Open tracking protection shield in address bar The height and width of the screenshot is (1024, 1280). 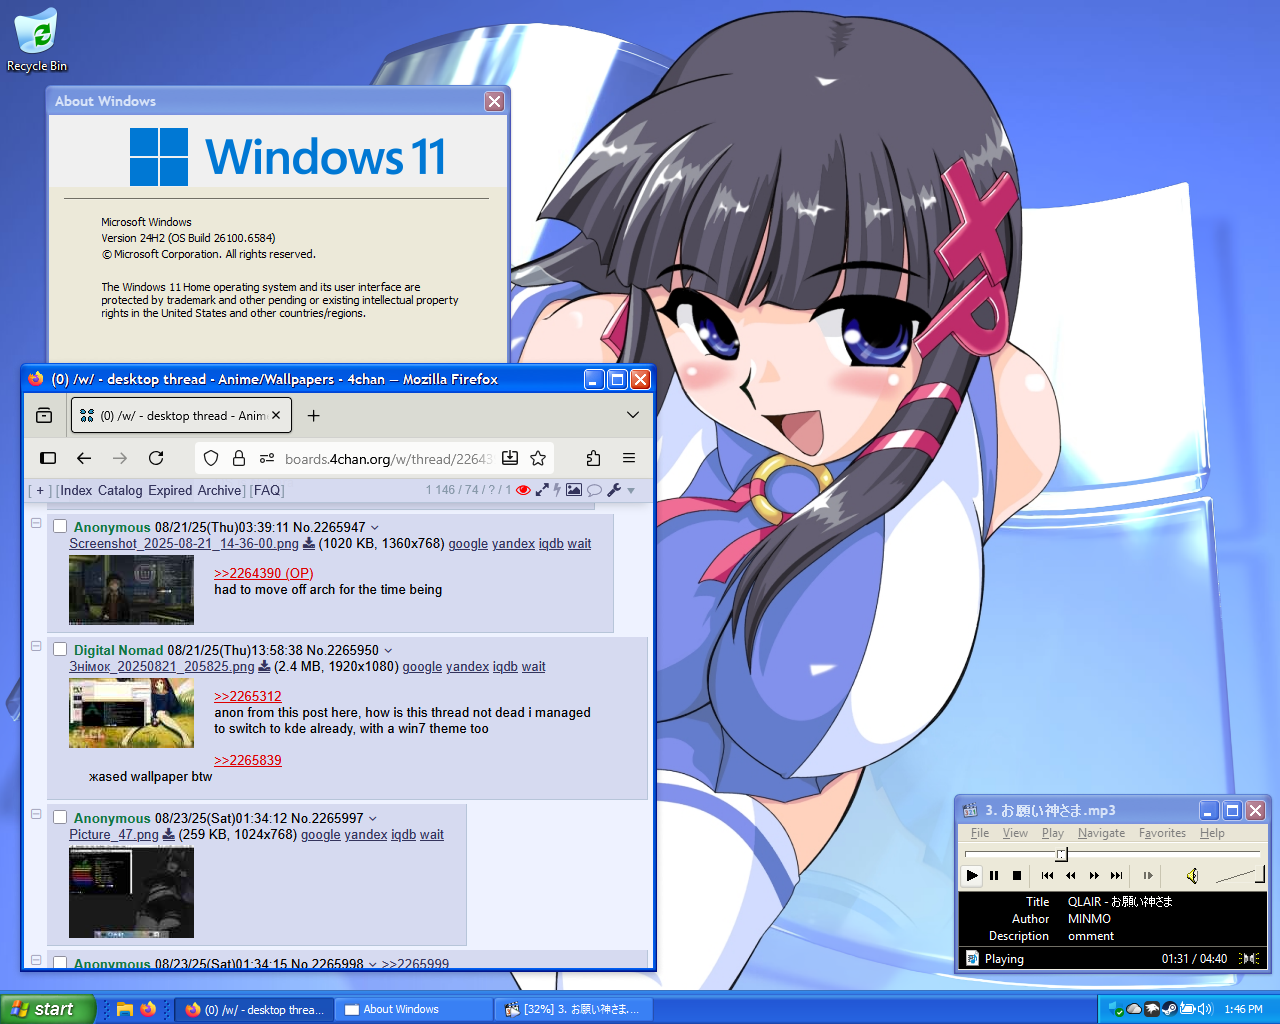211,458
